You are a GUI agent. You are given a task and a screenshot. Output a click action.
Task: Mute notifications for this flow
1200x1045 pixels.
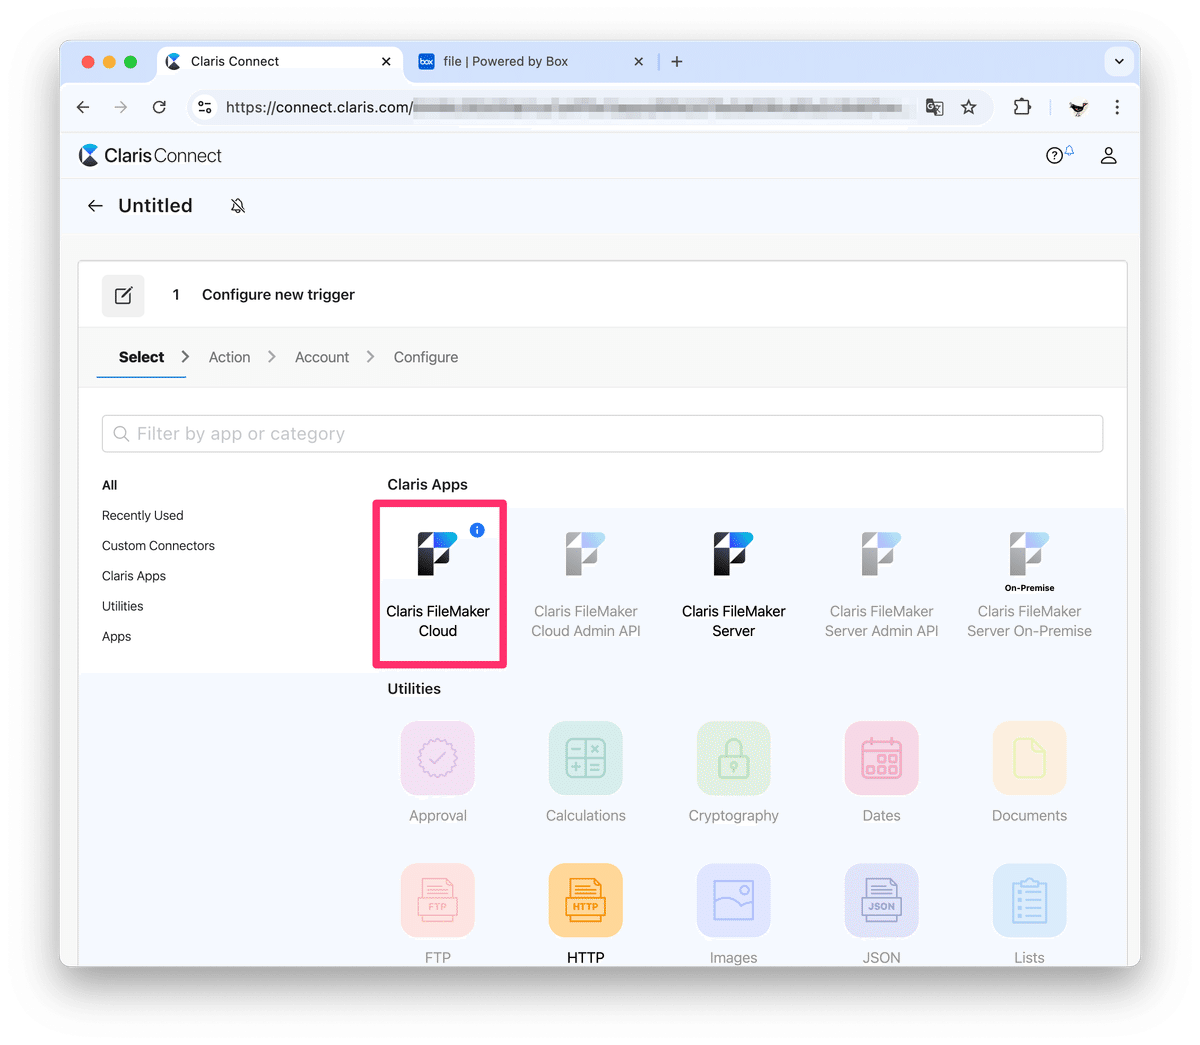point(237,205)
